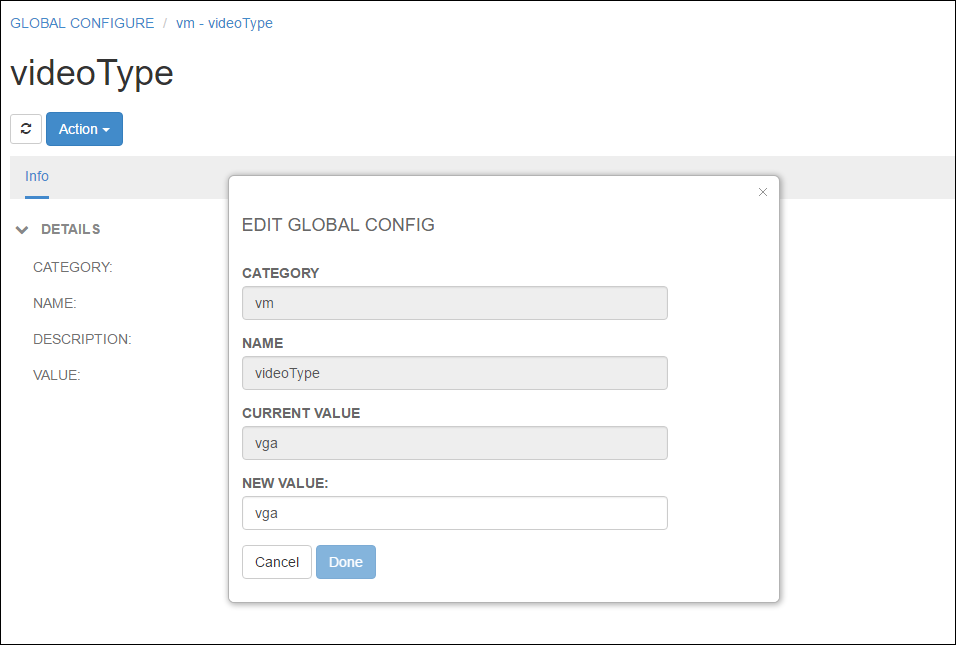Click the read-only Name field in dialog
Viewport: 956px width, 645px height.
point(454,373)
